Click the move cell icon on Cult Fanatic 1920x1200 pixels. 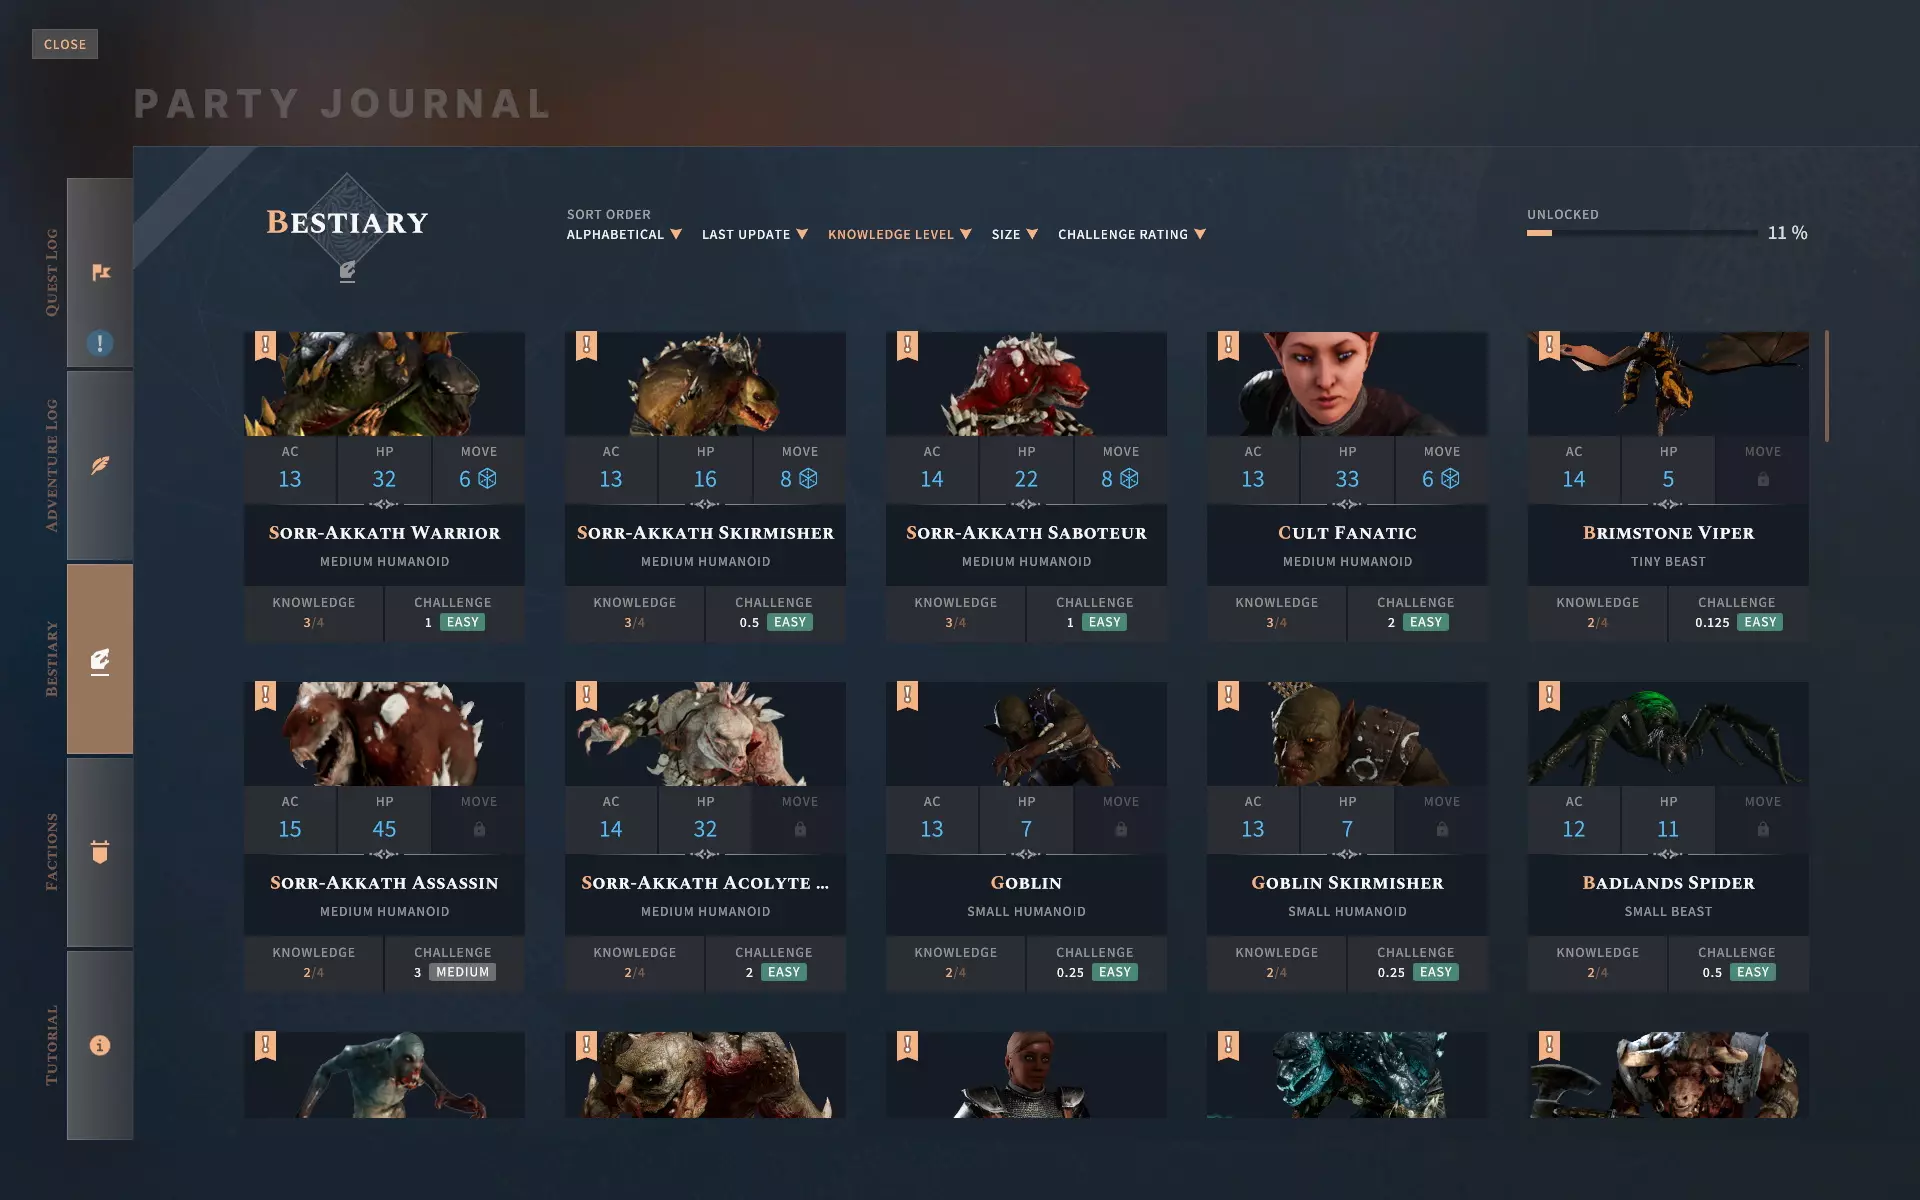coord(1450,479)
